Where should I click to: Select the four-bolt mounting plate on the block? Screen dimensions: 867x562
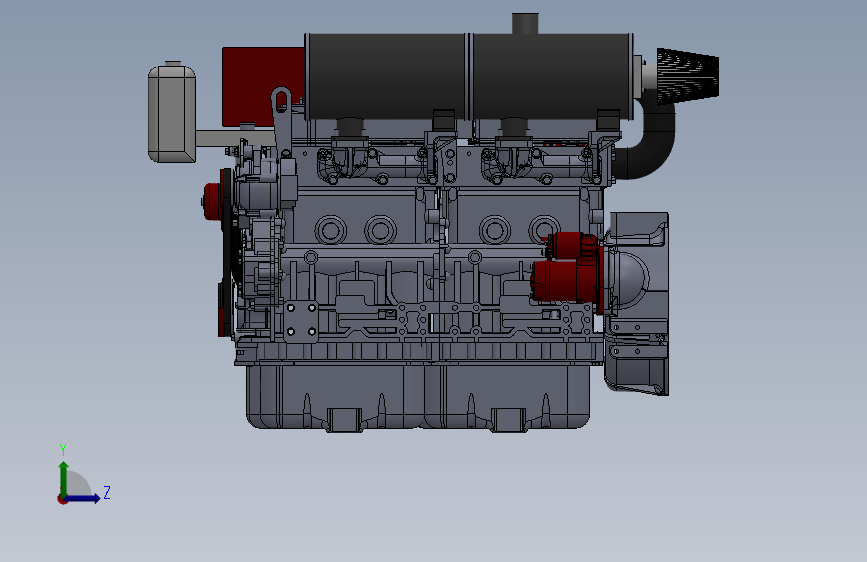pyautogui.click(x=301, y=320)
